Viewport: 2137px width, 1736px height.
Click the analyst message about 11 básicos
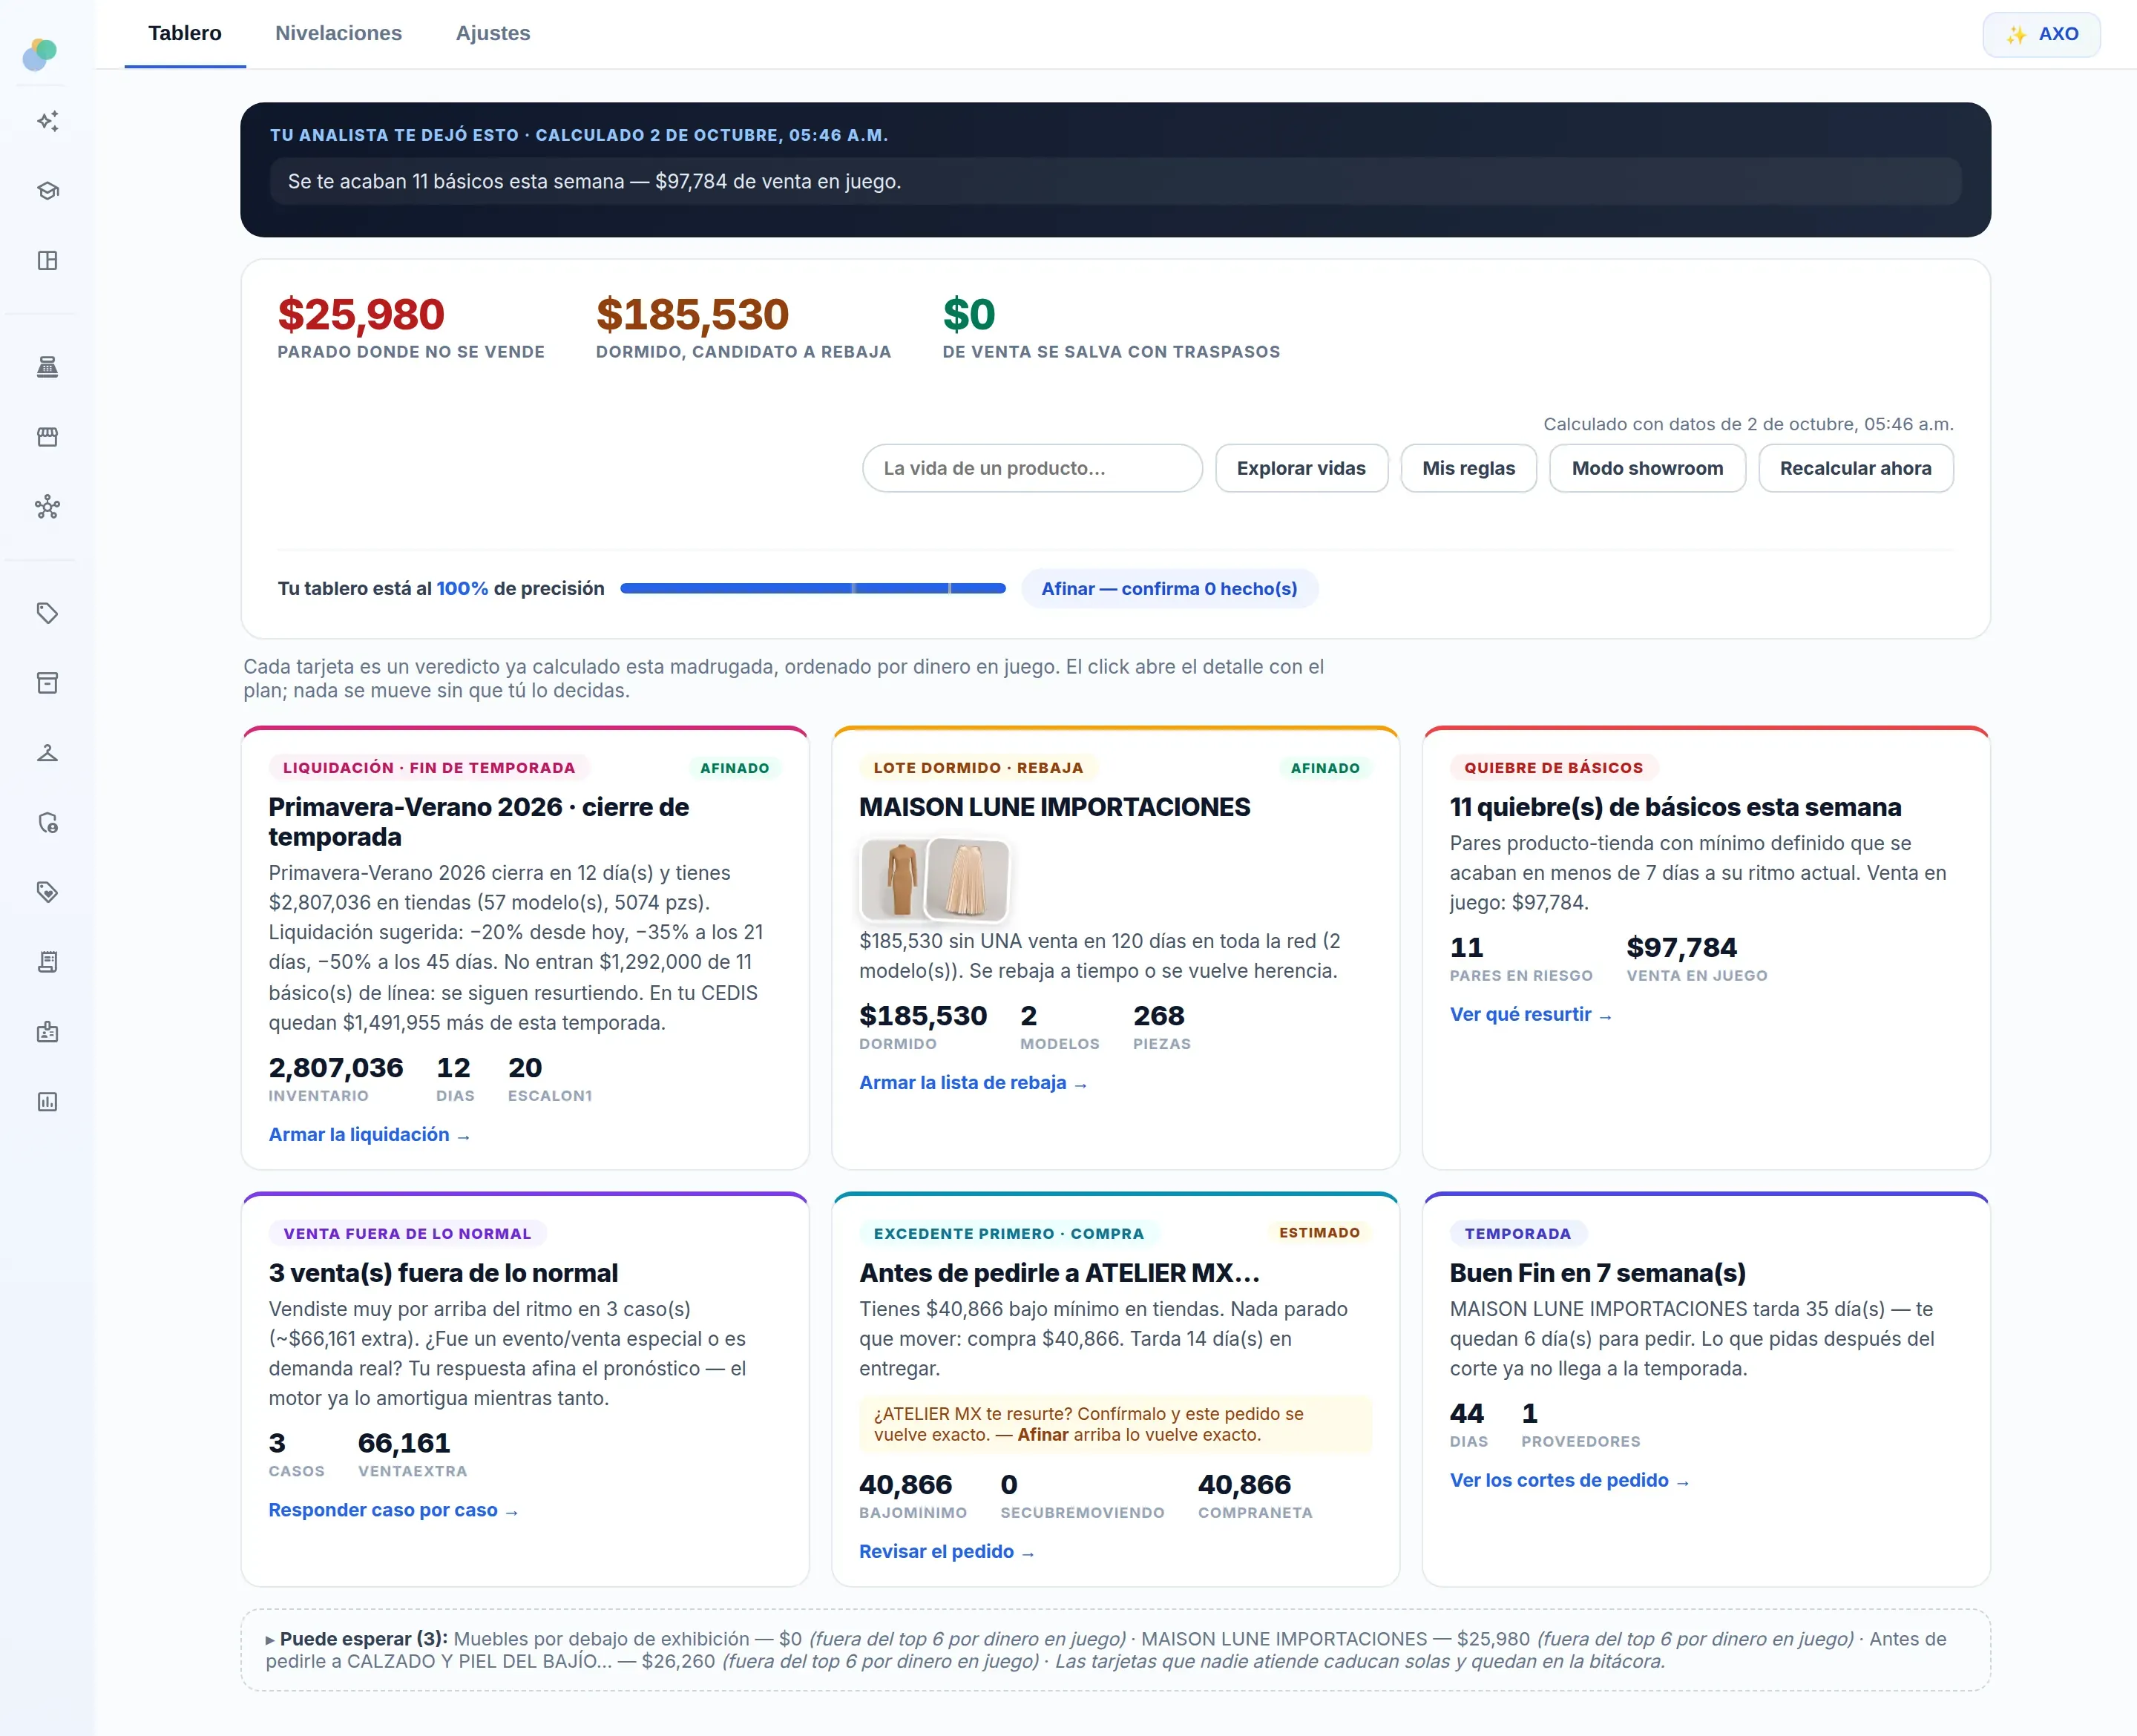click(1115, 181)
